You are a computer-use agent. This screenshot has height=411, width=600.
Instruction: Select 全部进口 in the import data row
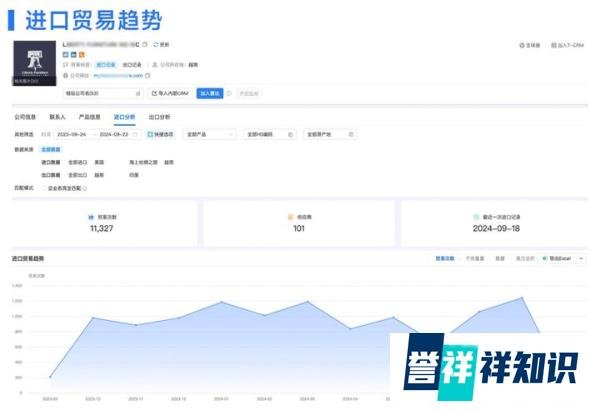[78, 162]
